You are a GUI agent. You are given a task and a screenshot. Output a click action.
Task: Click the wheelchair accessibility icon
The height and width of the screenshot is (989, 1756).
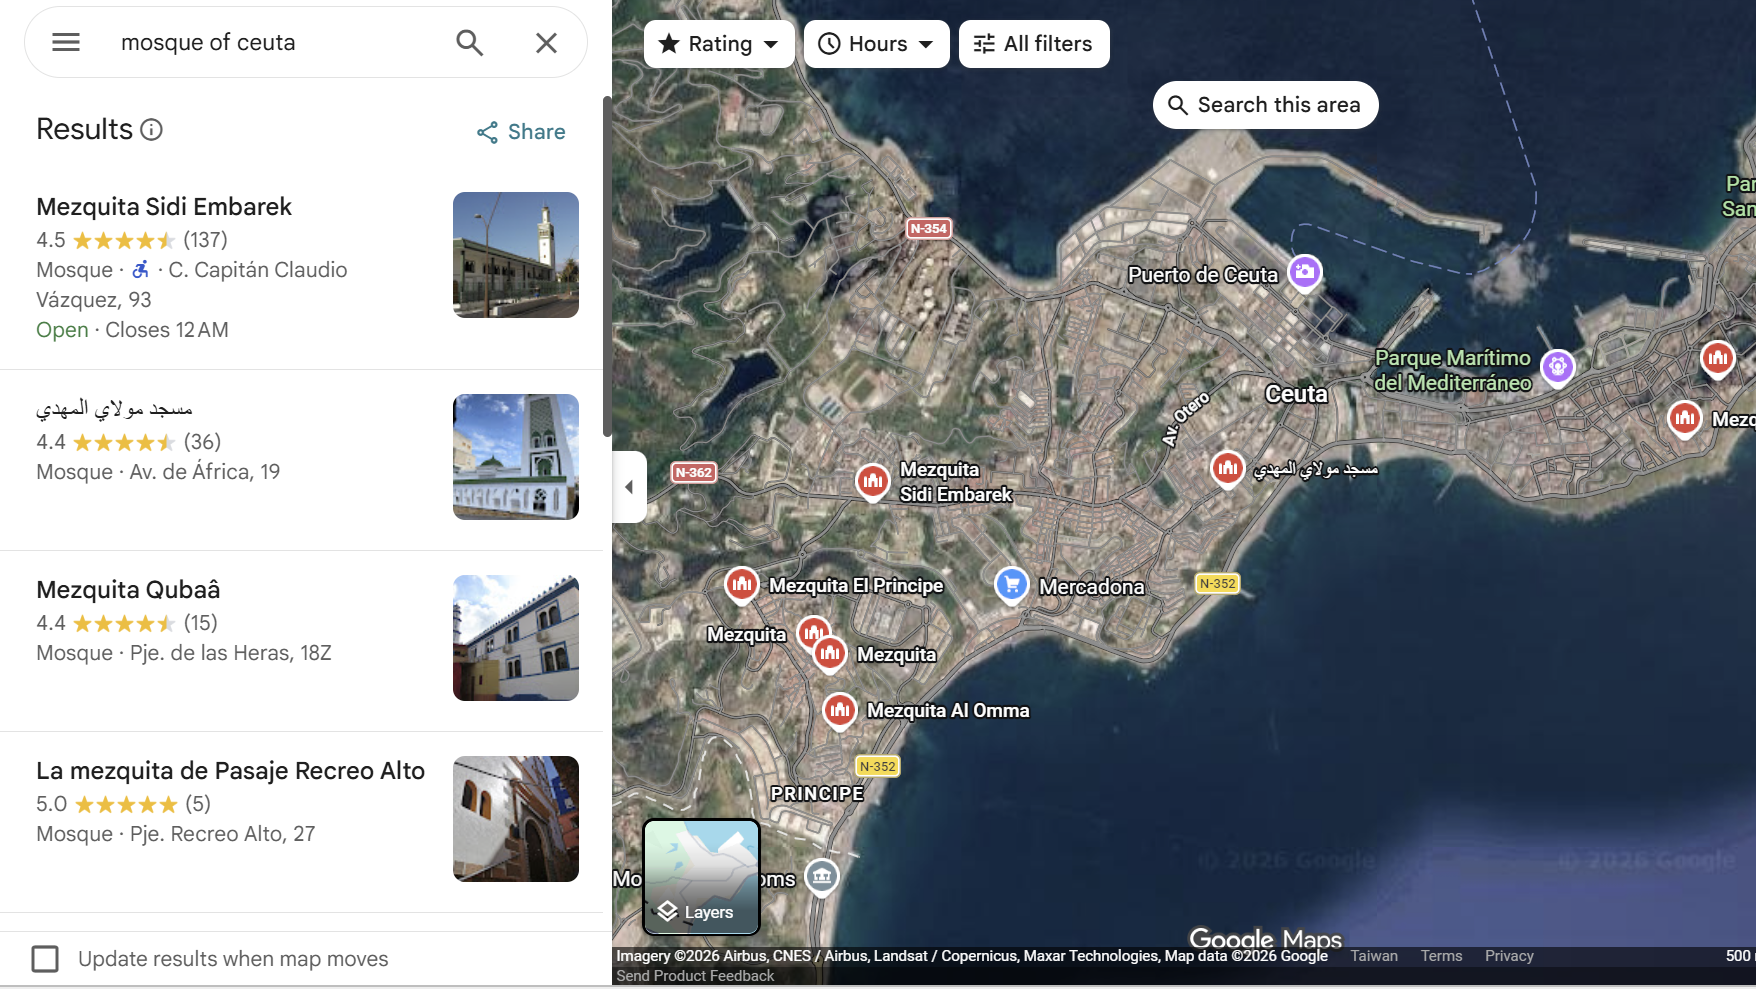141,270
